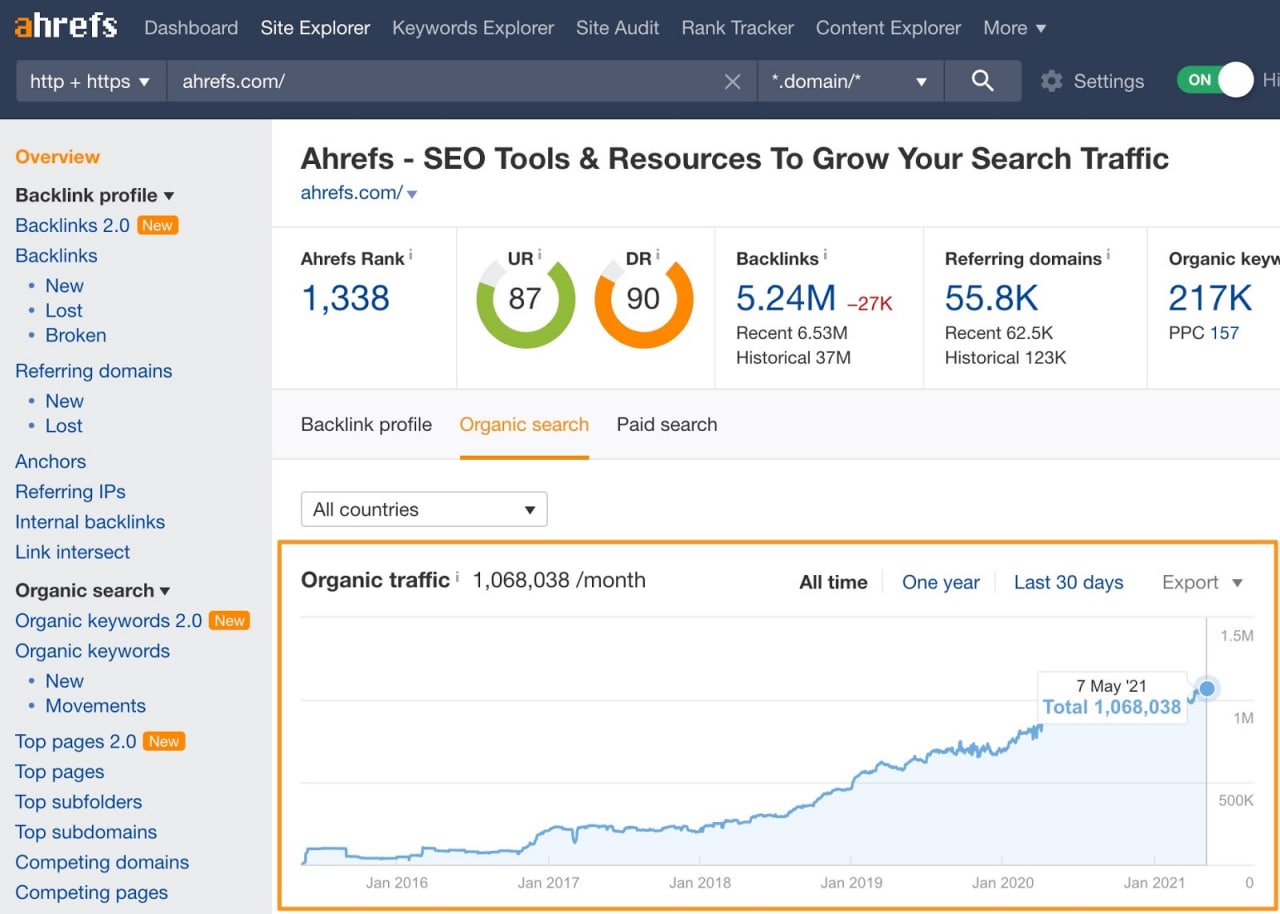Open the Export menu
The width and height of the screenshot is (1280, 914).
point(1201,582)
